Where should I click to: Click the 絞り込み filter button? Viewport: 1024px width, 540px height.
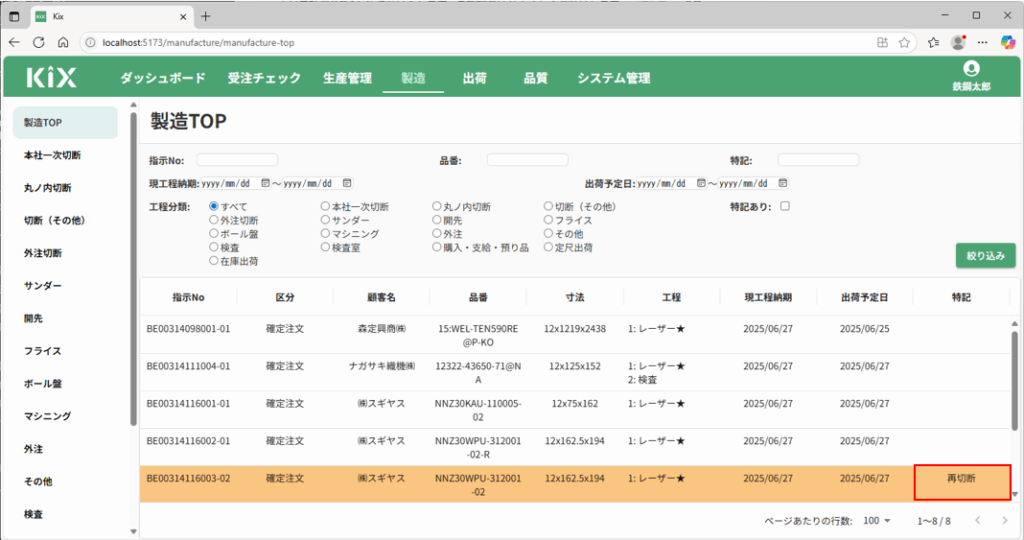[985, 256]
